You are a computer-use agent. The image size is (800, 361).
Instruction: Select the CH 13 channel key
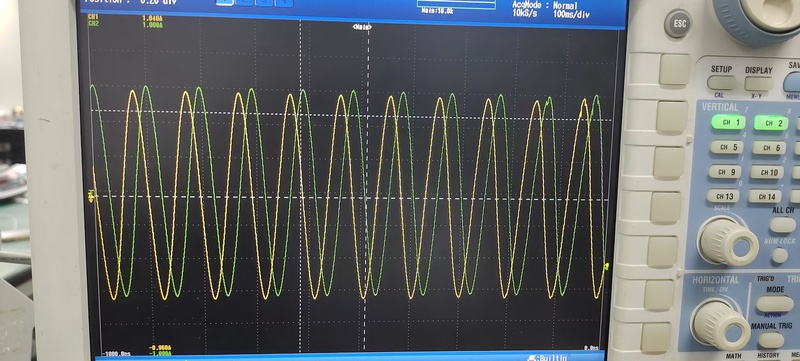723,196
